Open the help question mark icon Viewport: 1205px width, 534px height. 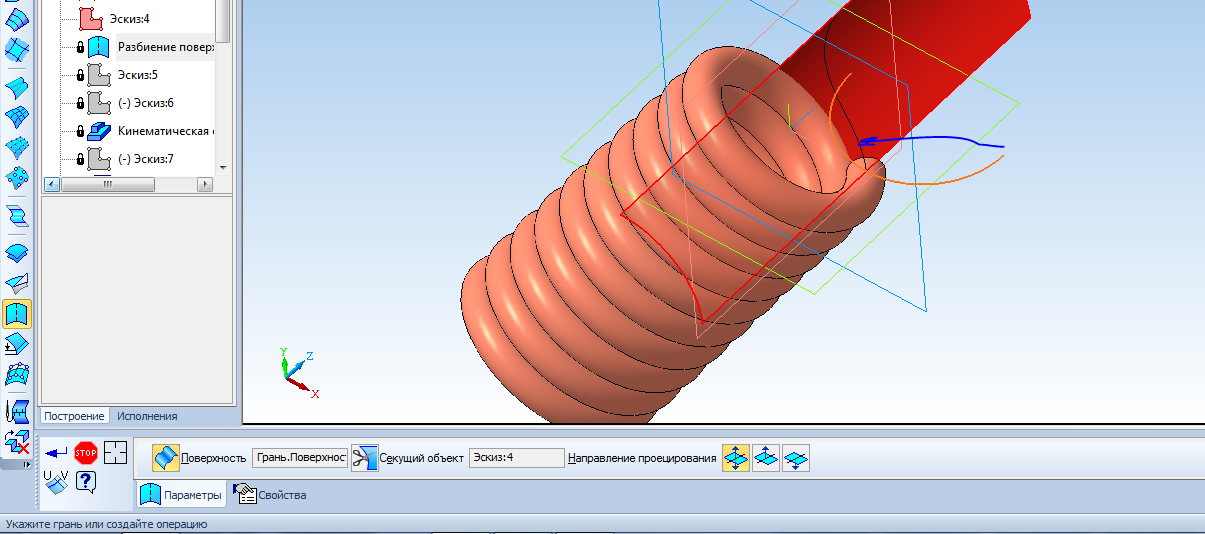pyautogui.click(x=86, y=482)
